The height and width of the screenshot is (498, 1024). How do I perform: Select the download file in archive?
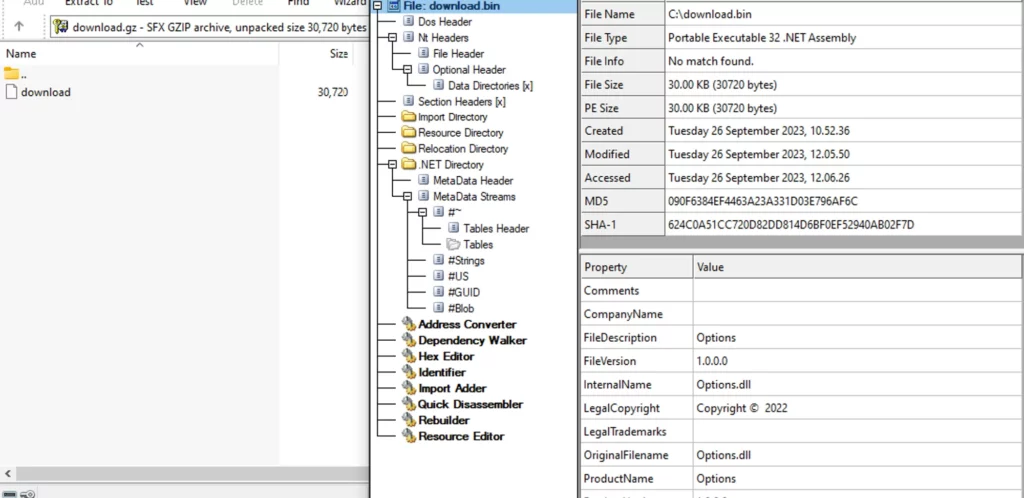coord(45,92)
